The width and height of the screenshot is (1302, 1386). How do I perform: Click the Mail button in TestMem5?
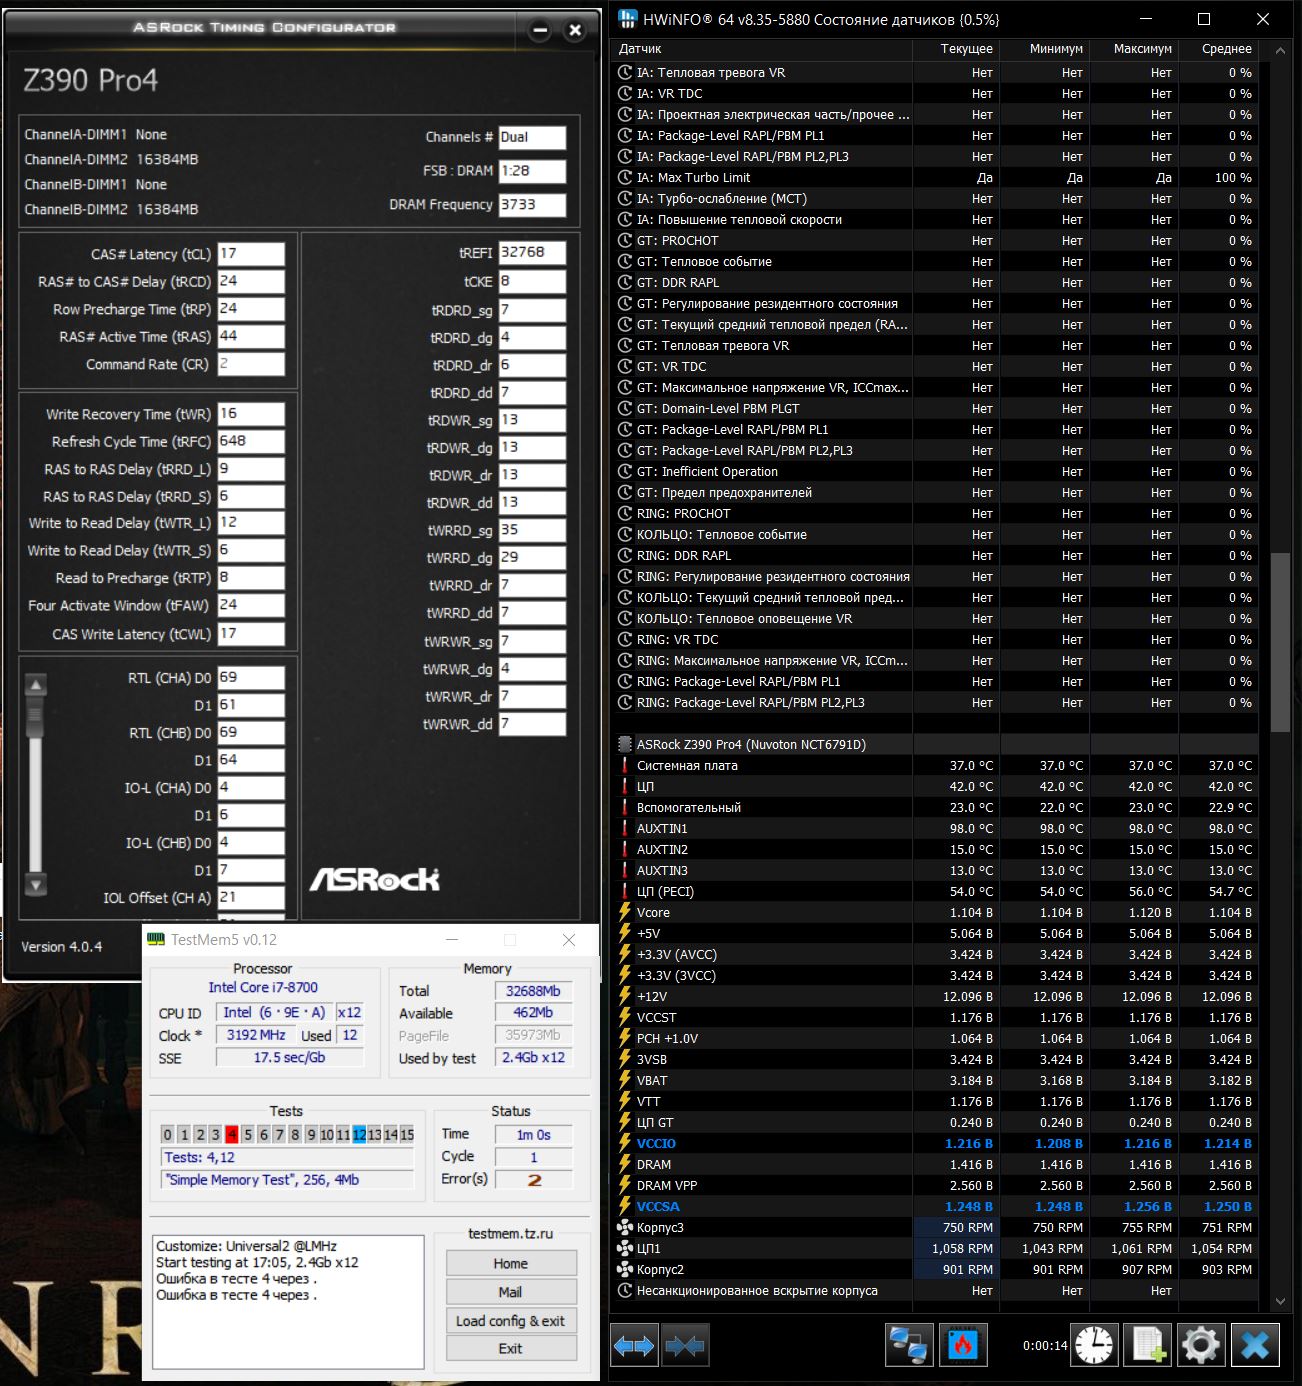pyautogui.click(x=511, y=1292)
